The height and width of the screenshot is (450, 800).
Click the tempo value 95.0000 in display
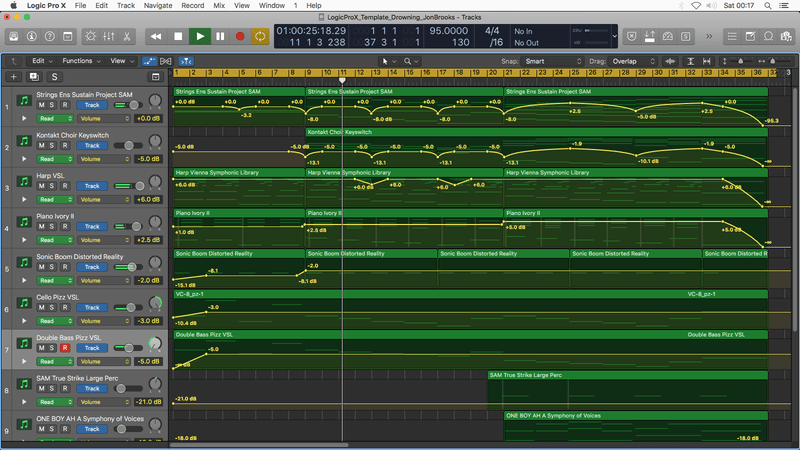[448, 31]
